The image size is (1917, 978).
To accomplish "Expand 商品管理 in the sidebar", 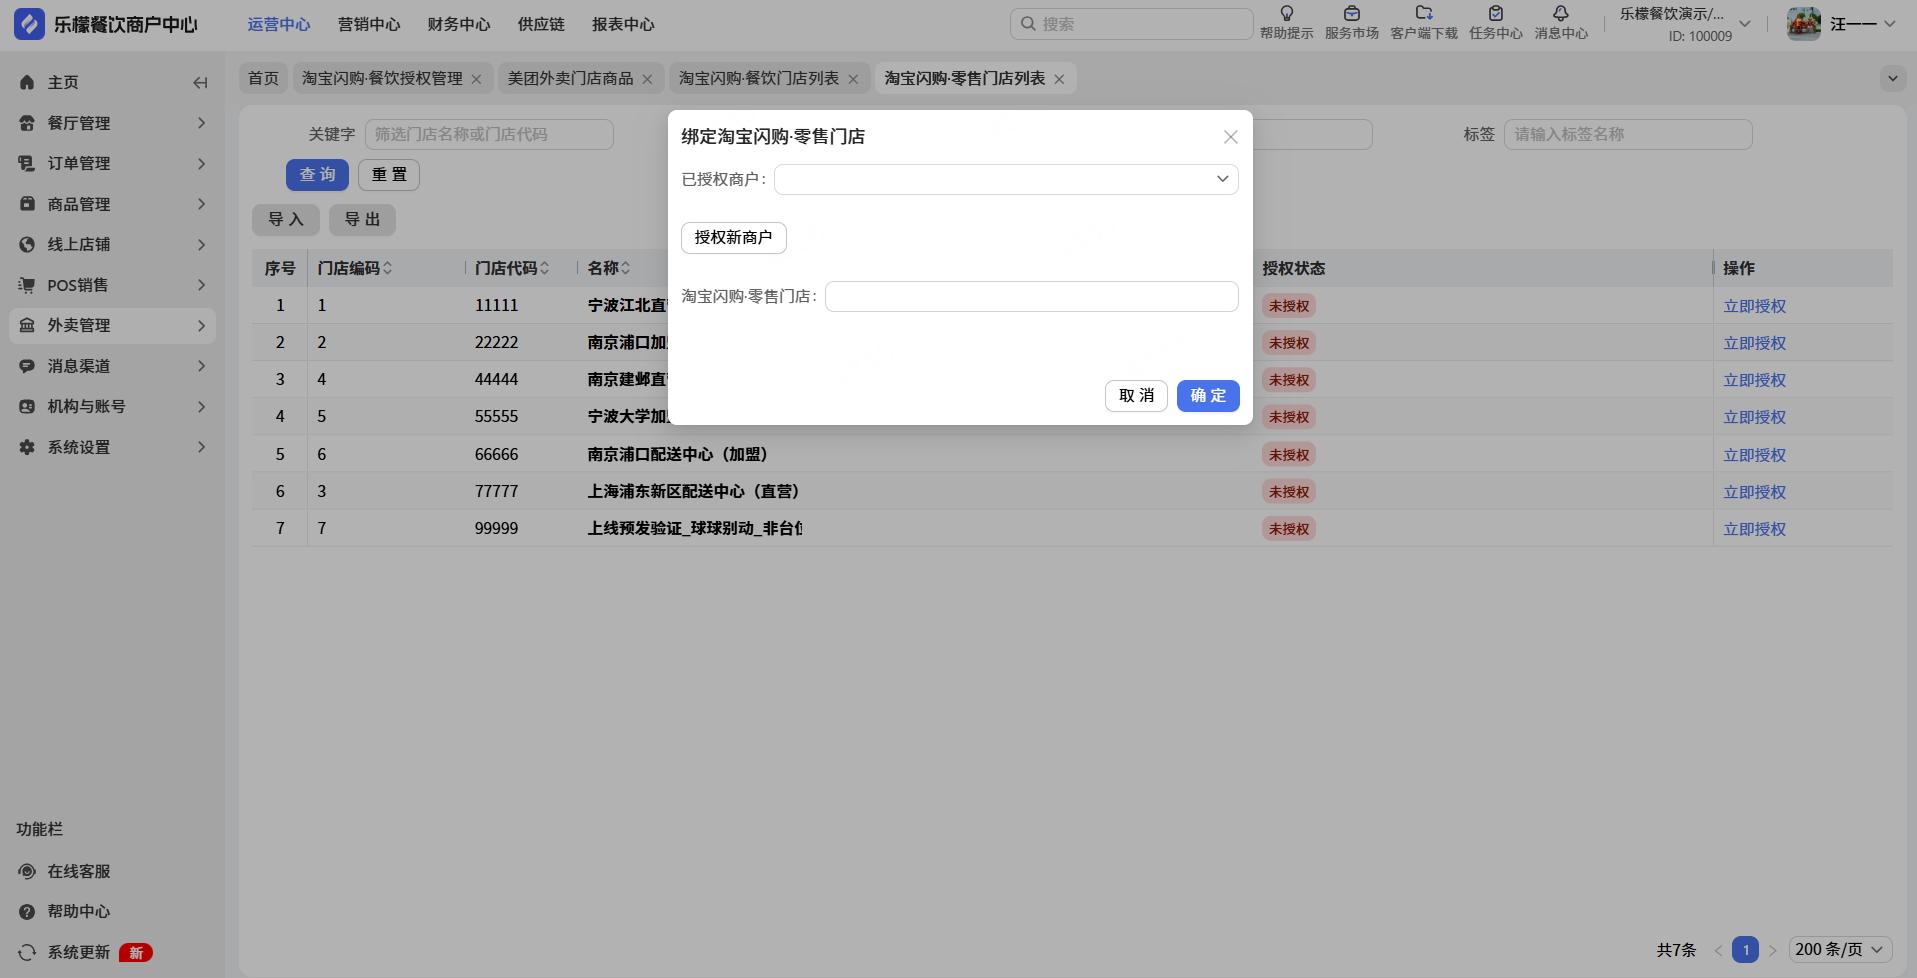I will [x=112, y=204].
